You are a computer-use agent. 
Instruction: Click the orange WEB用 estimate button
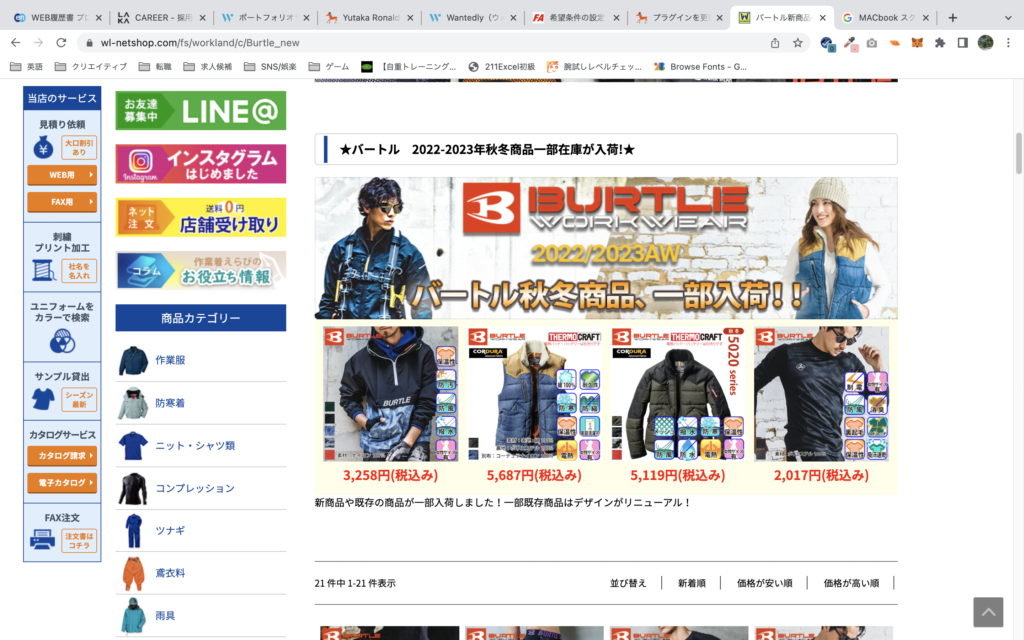(62, 175)
